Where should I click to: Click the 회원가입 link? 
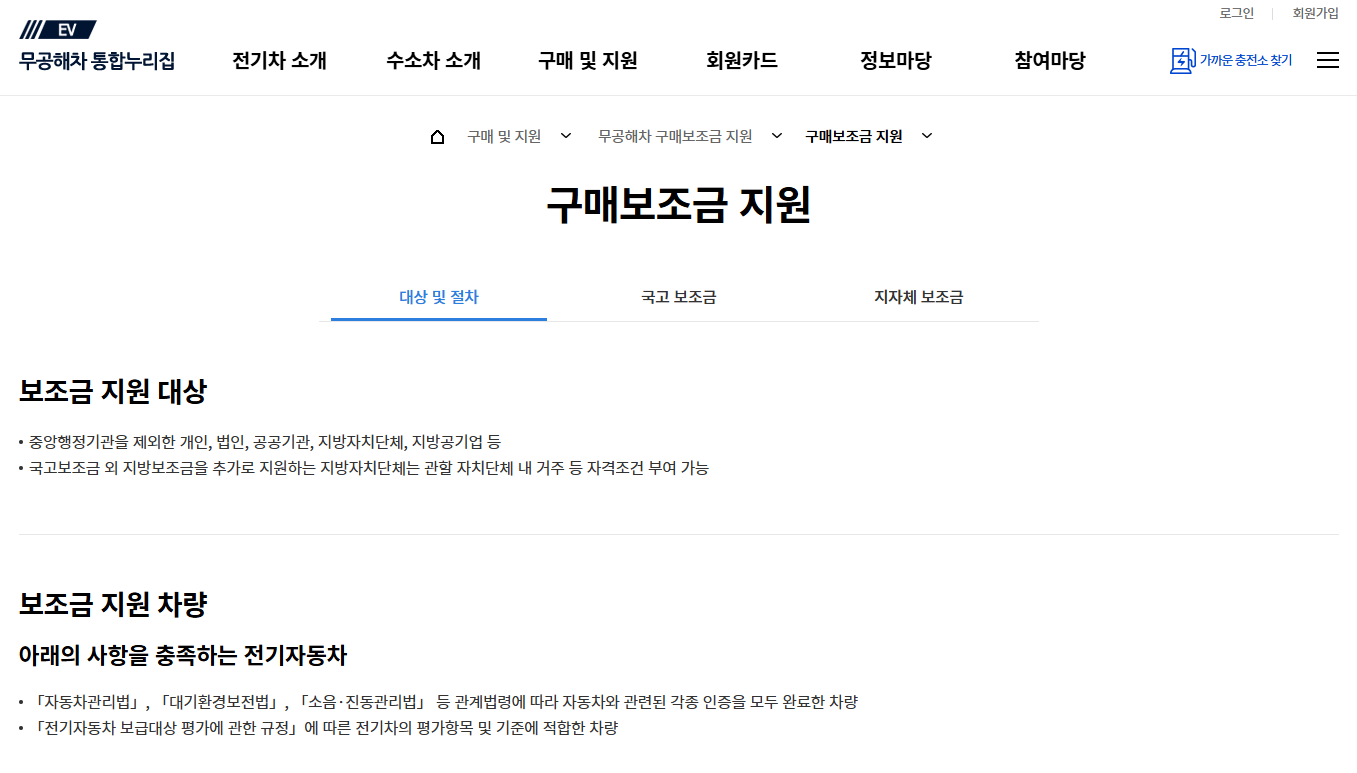pyautogui.click(x=1315, y=13)
